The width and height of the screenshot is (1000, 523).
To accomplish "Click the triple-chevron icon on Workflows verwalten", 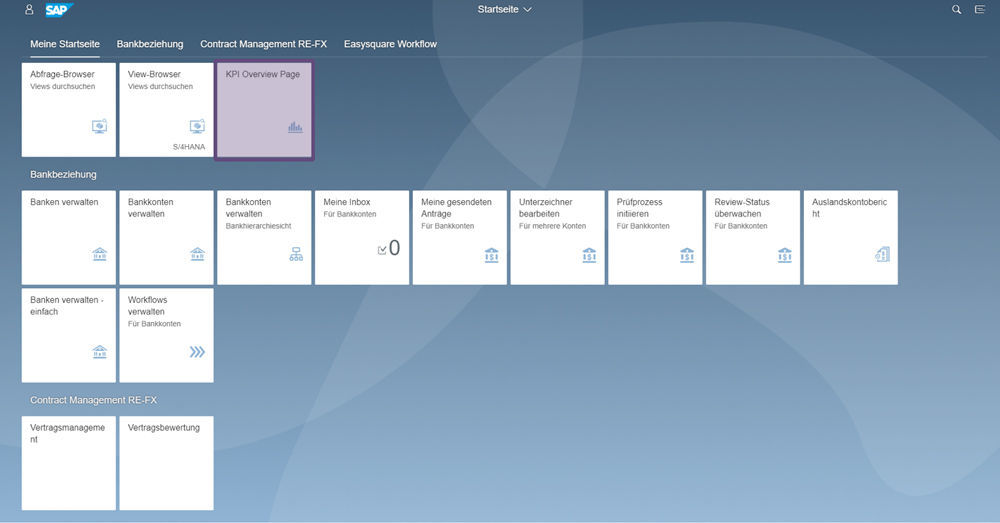I will point(197,352).
